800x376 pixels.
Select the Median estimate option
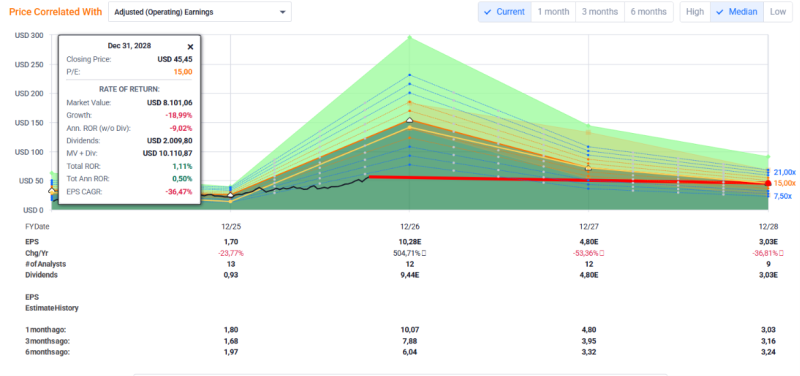[x=737, y=12]
